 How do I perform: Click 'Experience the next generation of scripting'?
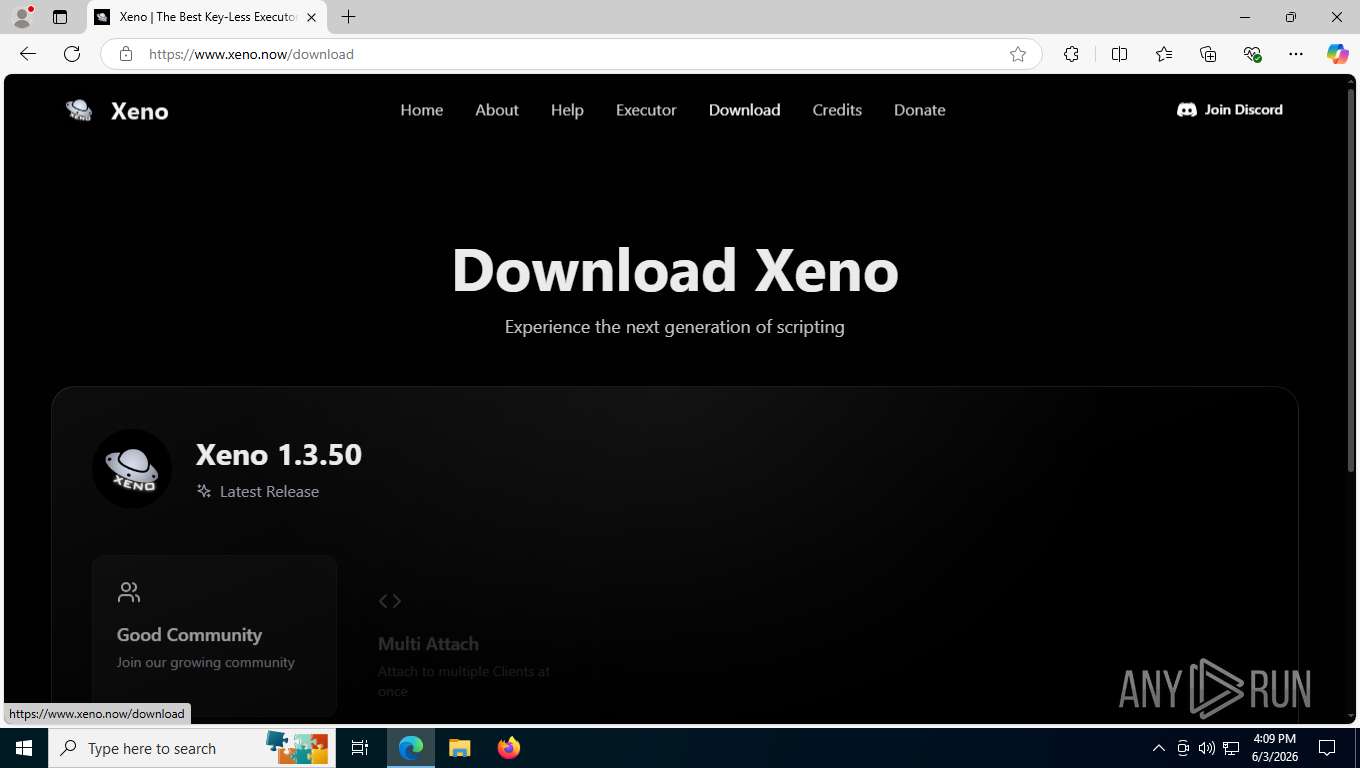675,327
